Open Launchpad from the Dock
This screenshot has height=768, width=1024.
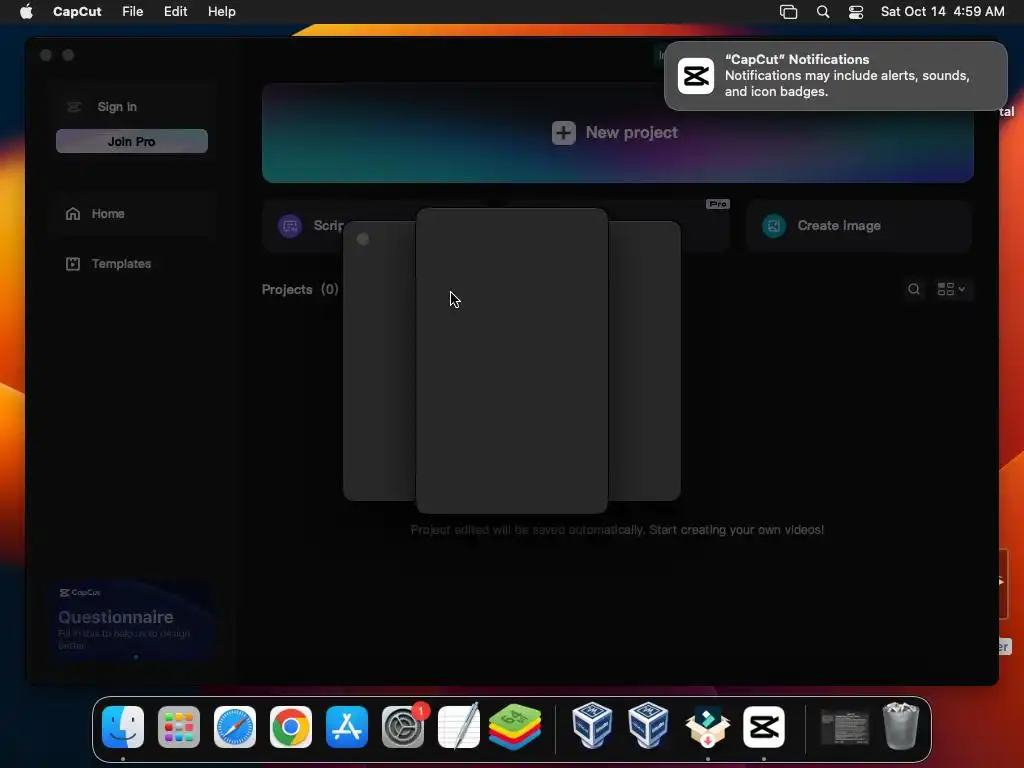179,727
